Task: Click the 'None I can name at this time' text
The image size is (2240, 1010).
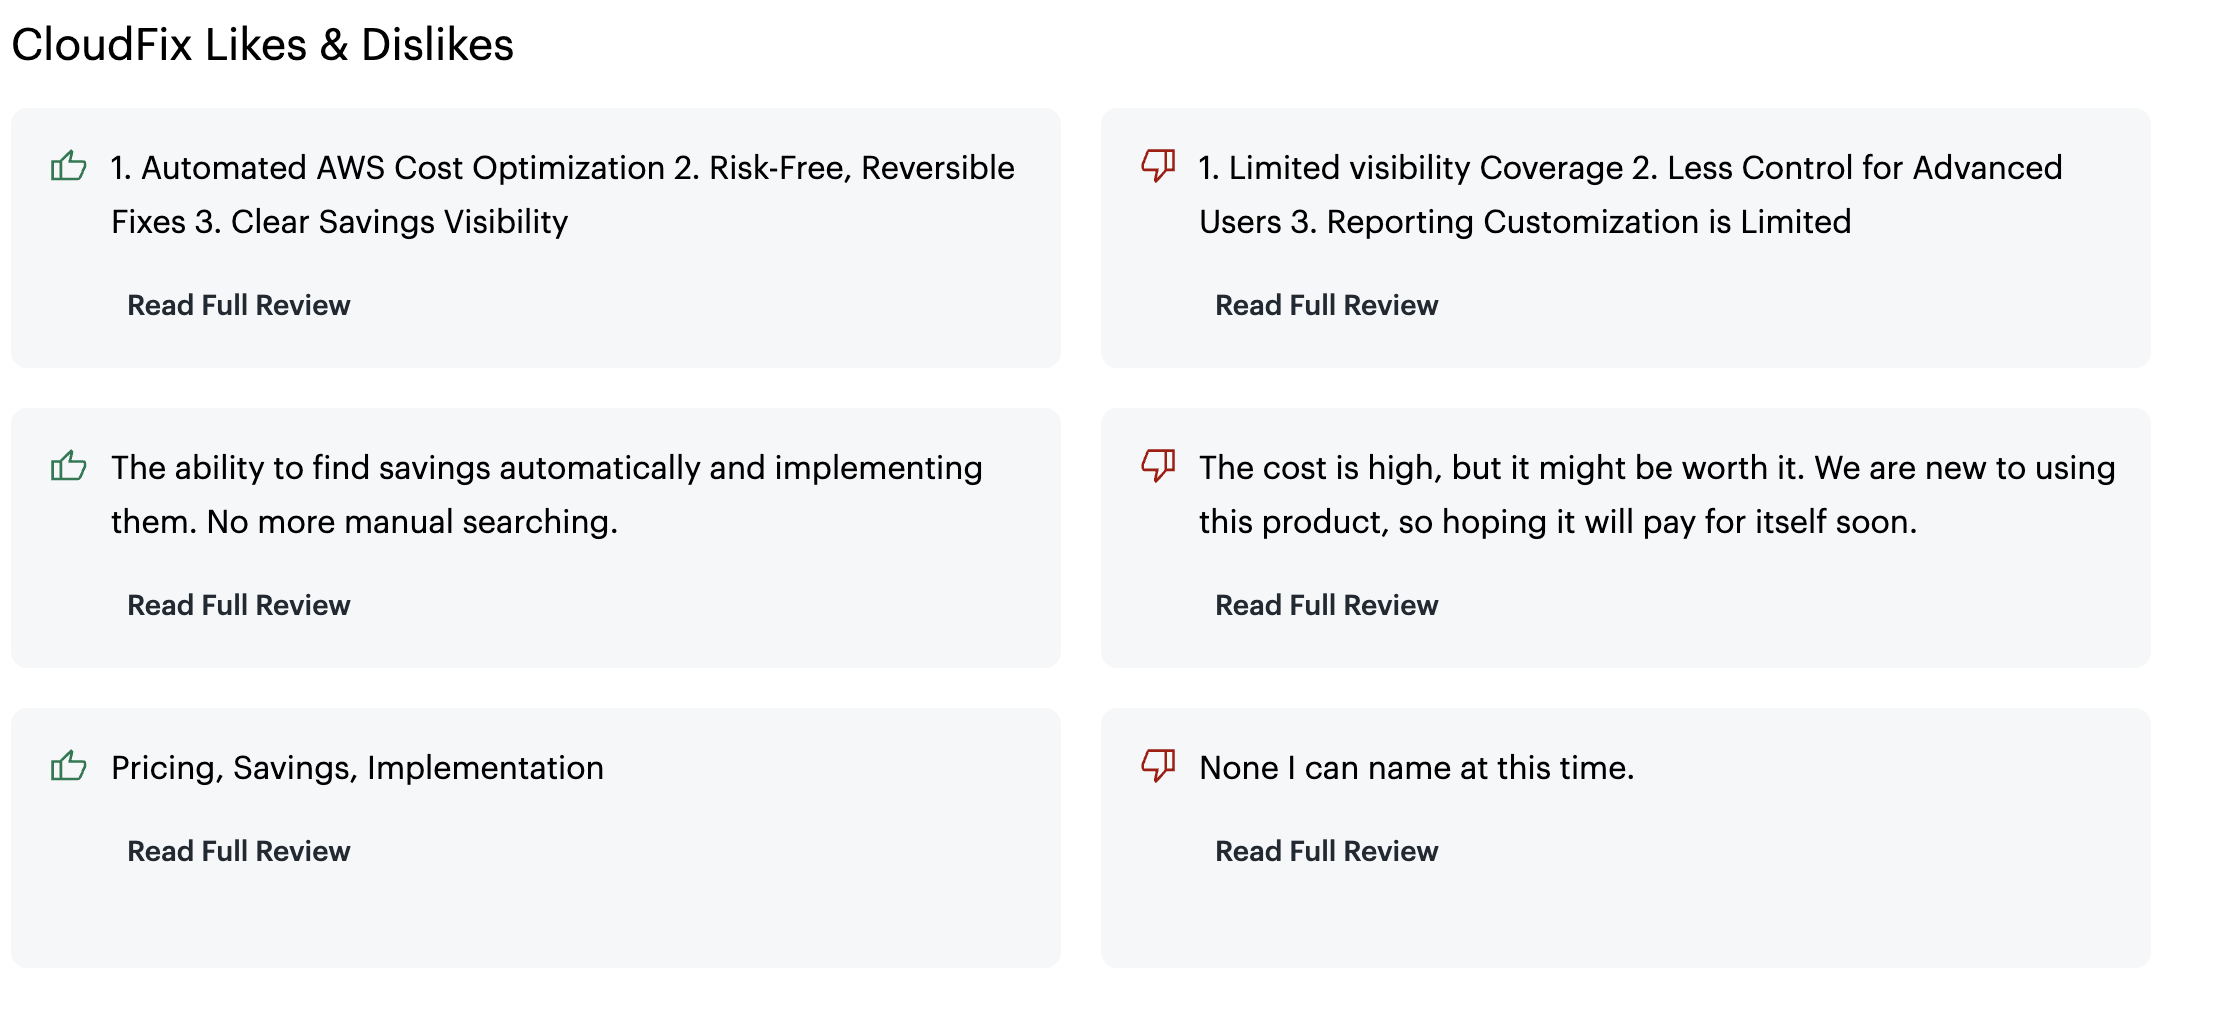Action: coord(1416,768)
